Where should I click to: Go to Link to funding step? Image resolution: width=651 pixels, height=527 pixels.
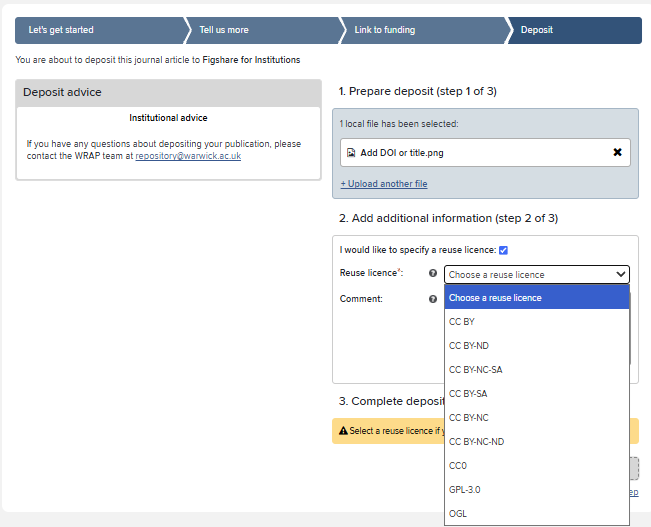point(424,30)
